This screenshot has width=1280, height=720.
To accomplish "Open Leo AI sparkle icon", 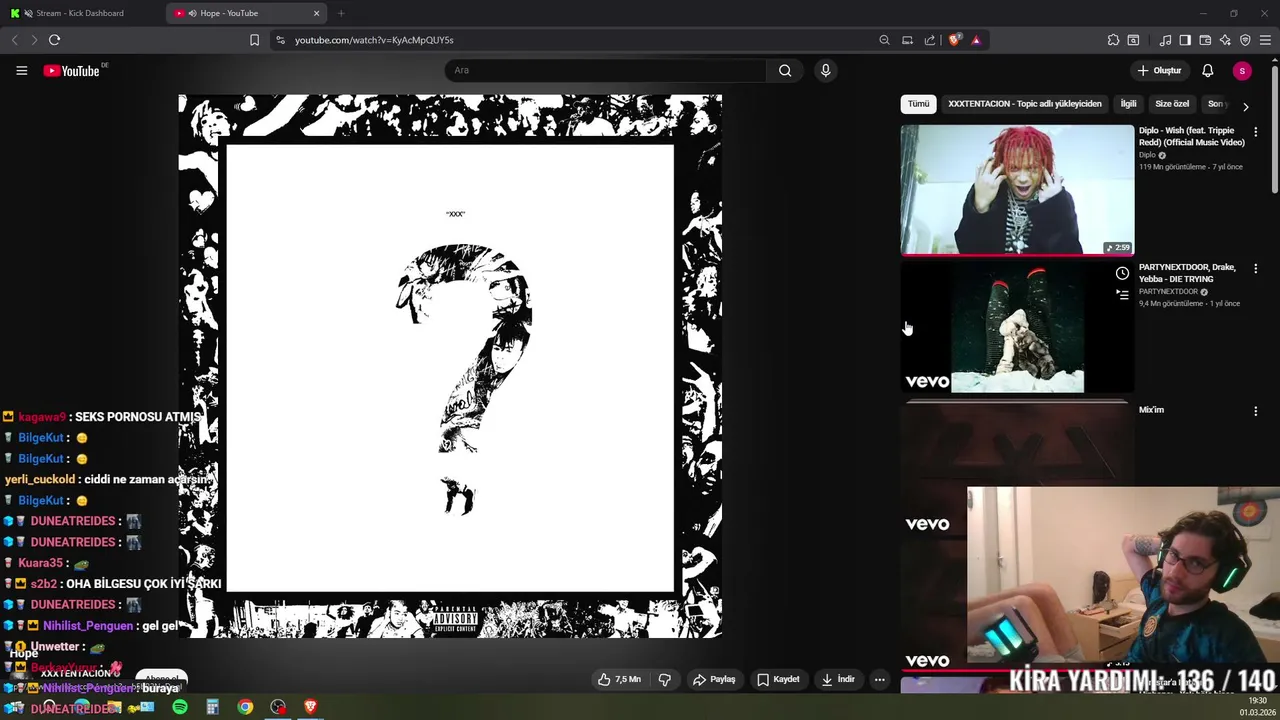I will [x=1225, y=40].
